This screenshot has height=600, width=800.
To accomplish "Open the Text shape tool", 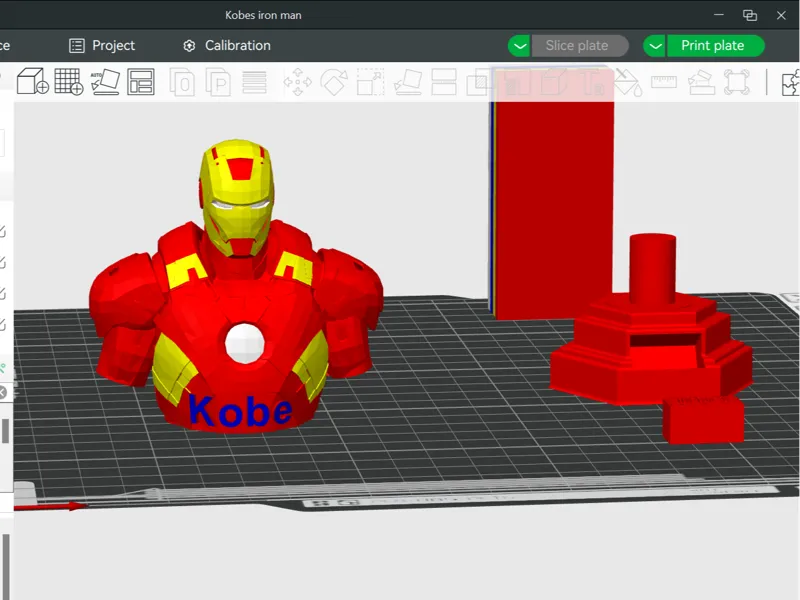I will pyautogui.click(x=592, y=82).
